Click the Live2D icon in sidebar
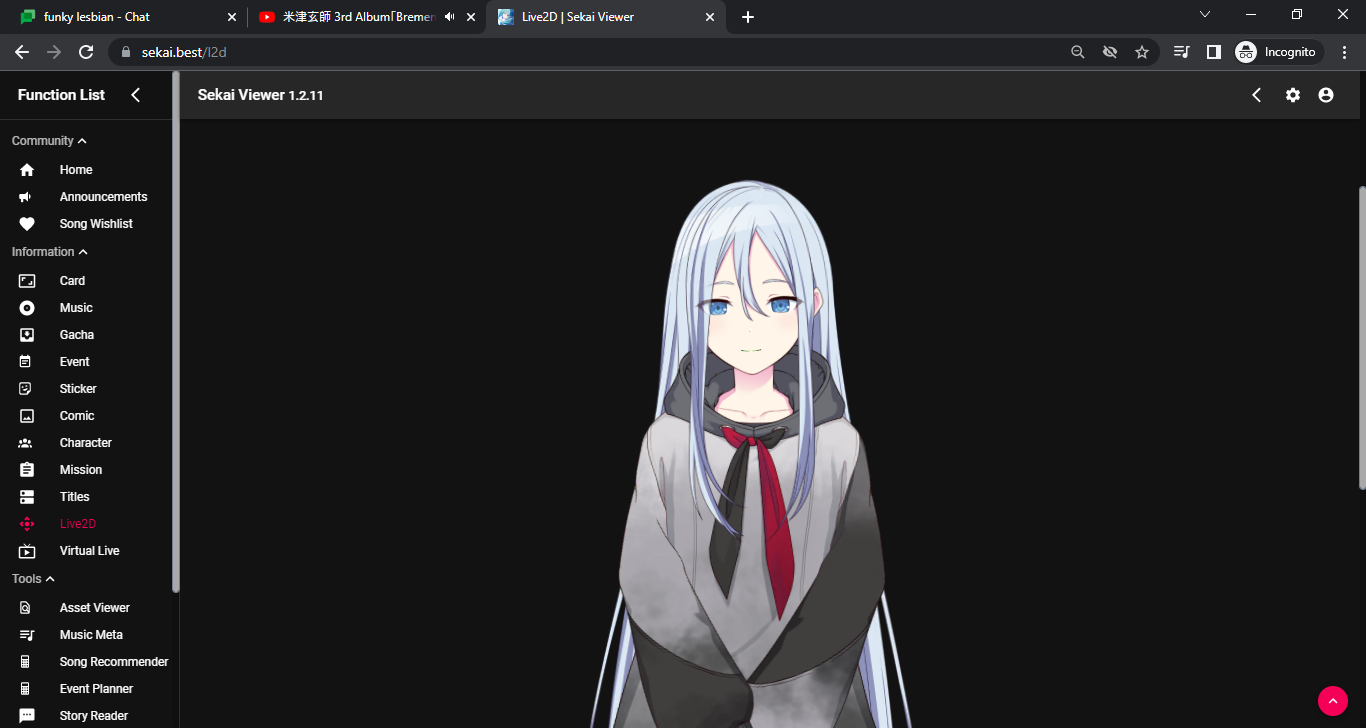The width and height of the screenshot is (1366, 728). (27, 524)
